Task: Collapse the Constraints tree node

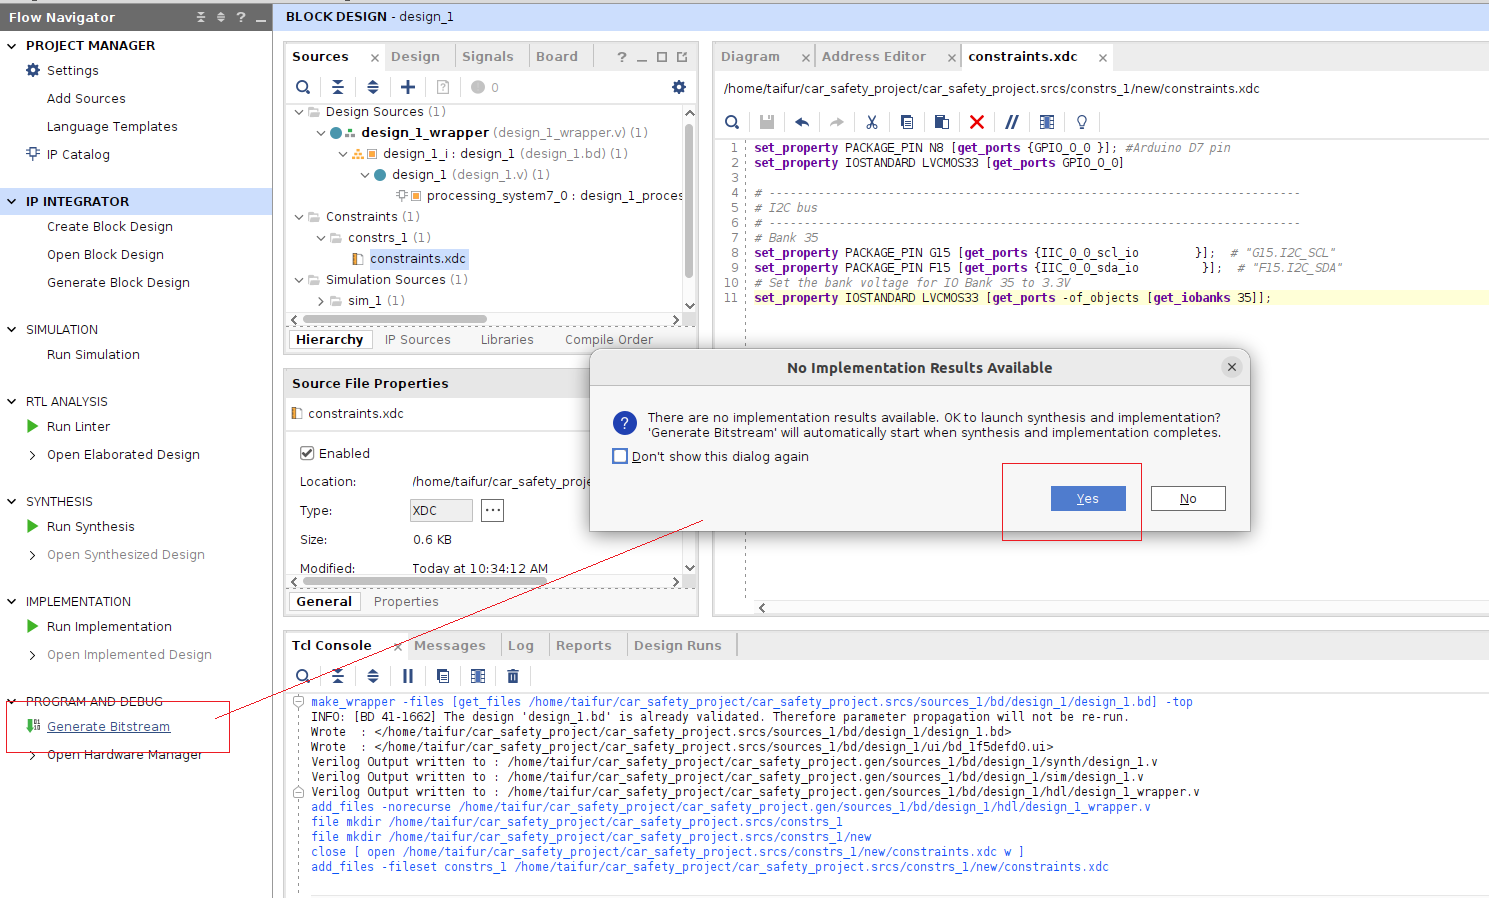Action: tap(299, 217)
